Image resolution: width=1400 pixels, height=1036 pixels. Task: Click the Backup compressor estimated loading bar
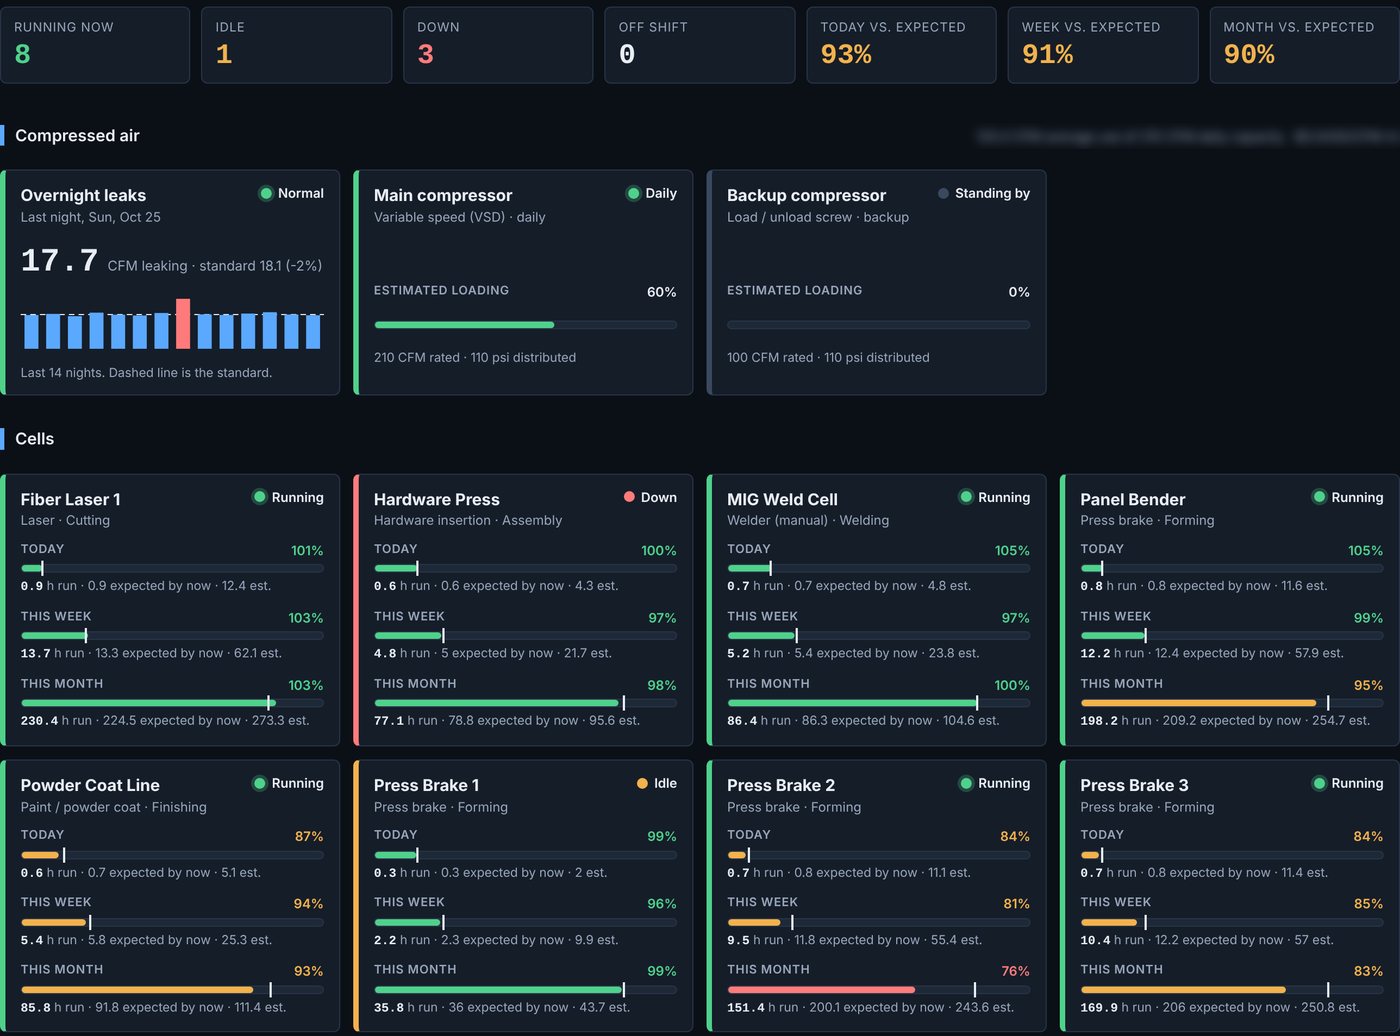(x=878, y=325)
